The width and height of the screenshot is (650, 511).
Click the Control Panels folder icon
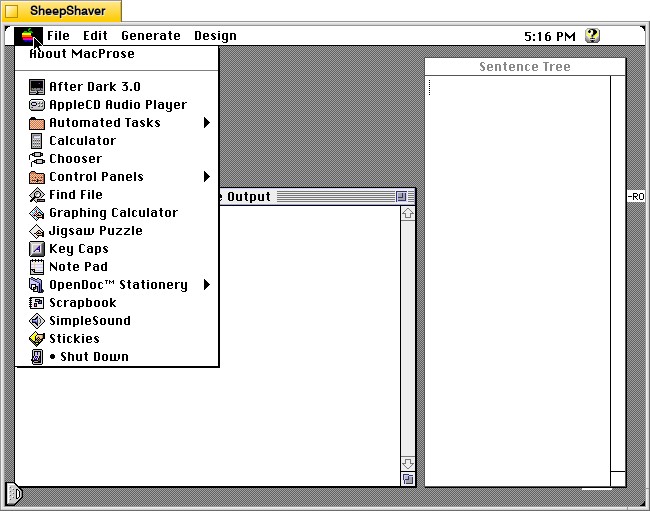coord(36,177)
